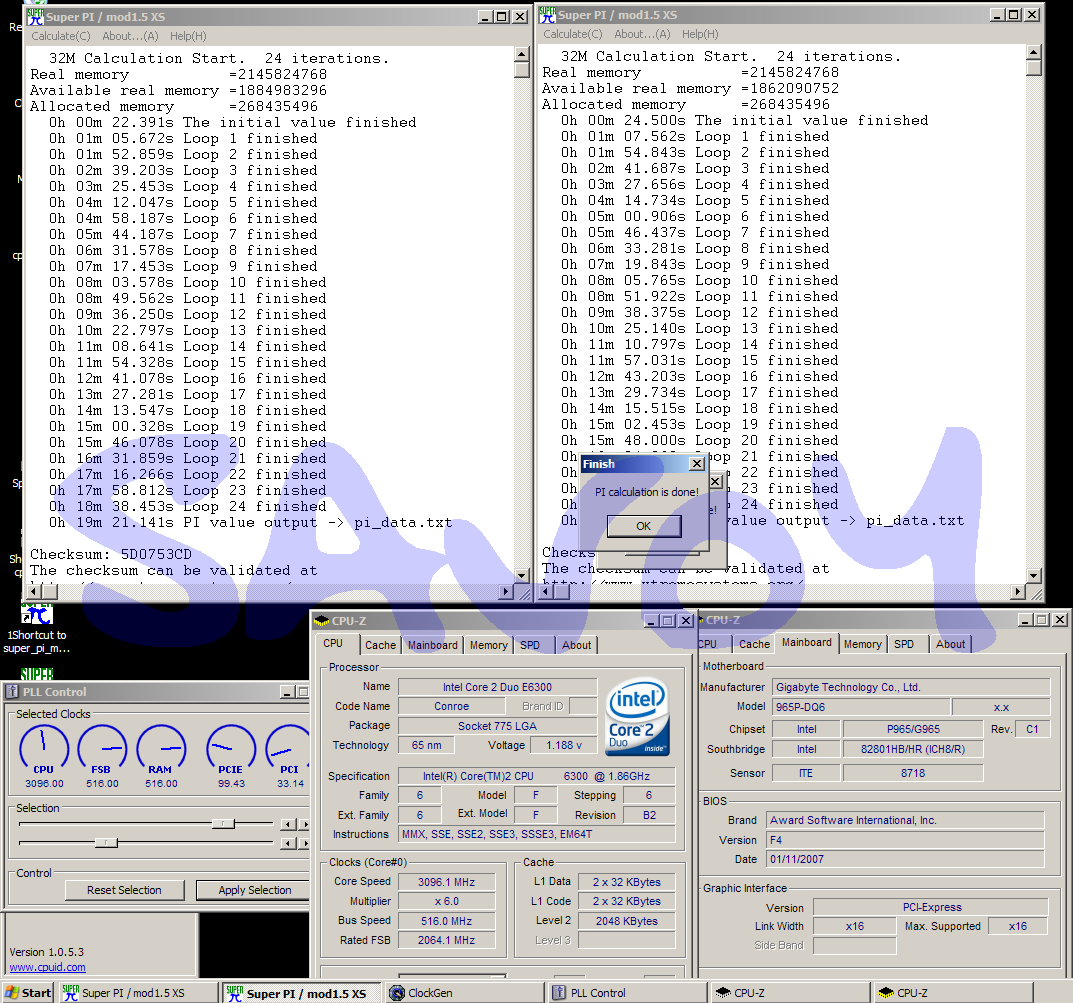Click left arrow beside upper Selection slider
The image size is (1073, 1003).
point(288,824)
